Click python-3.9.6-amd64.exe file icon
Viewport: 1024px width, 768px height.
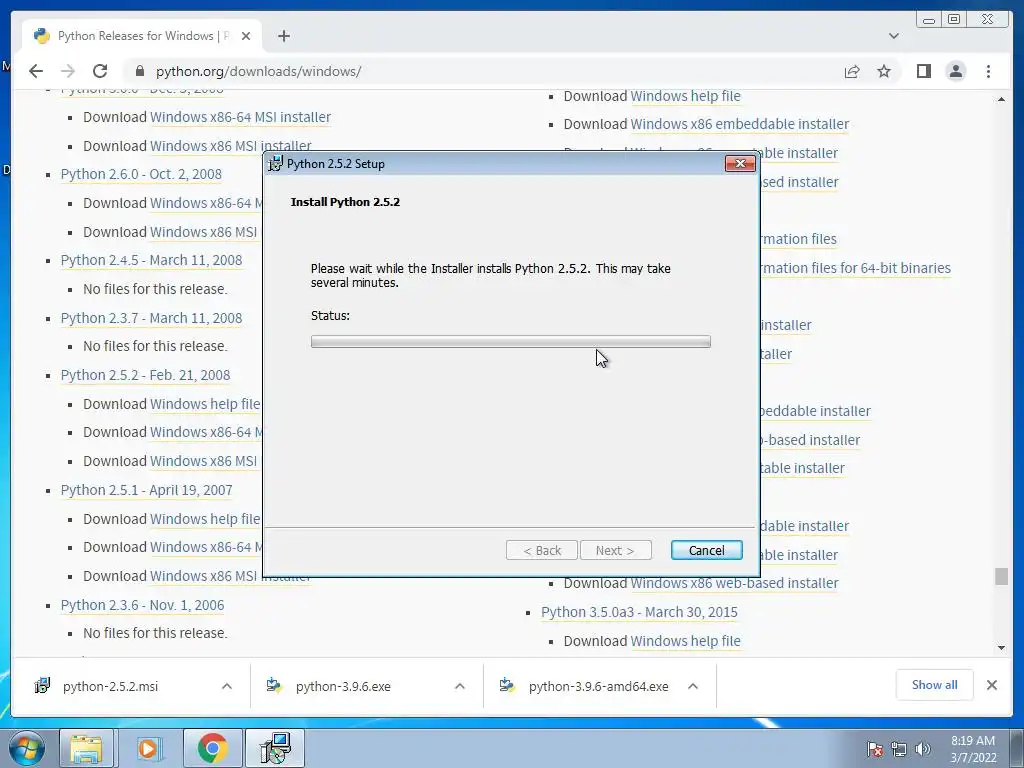pyautogui.click(x=507, y=685)
